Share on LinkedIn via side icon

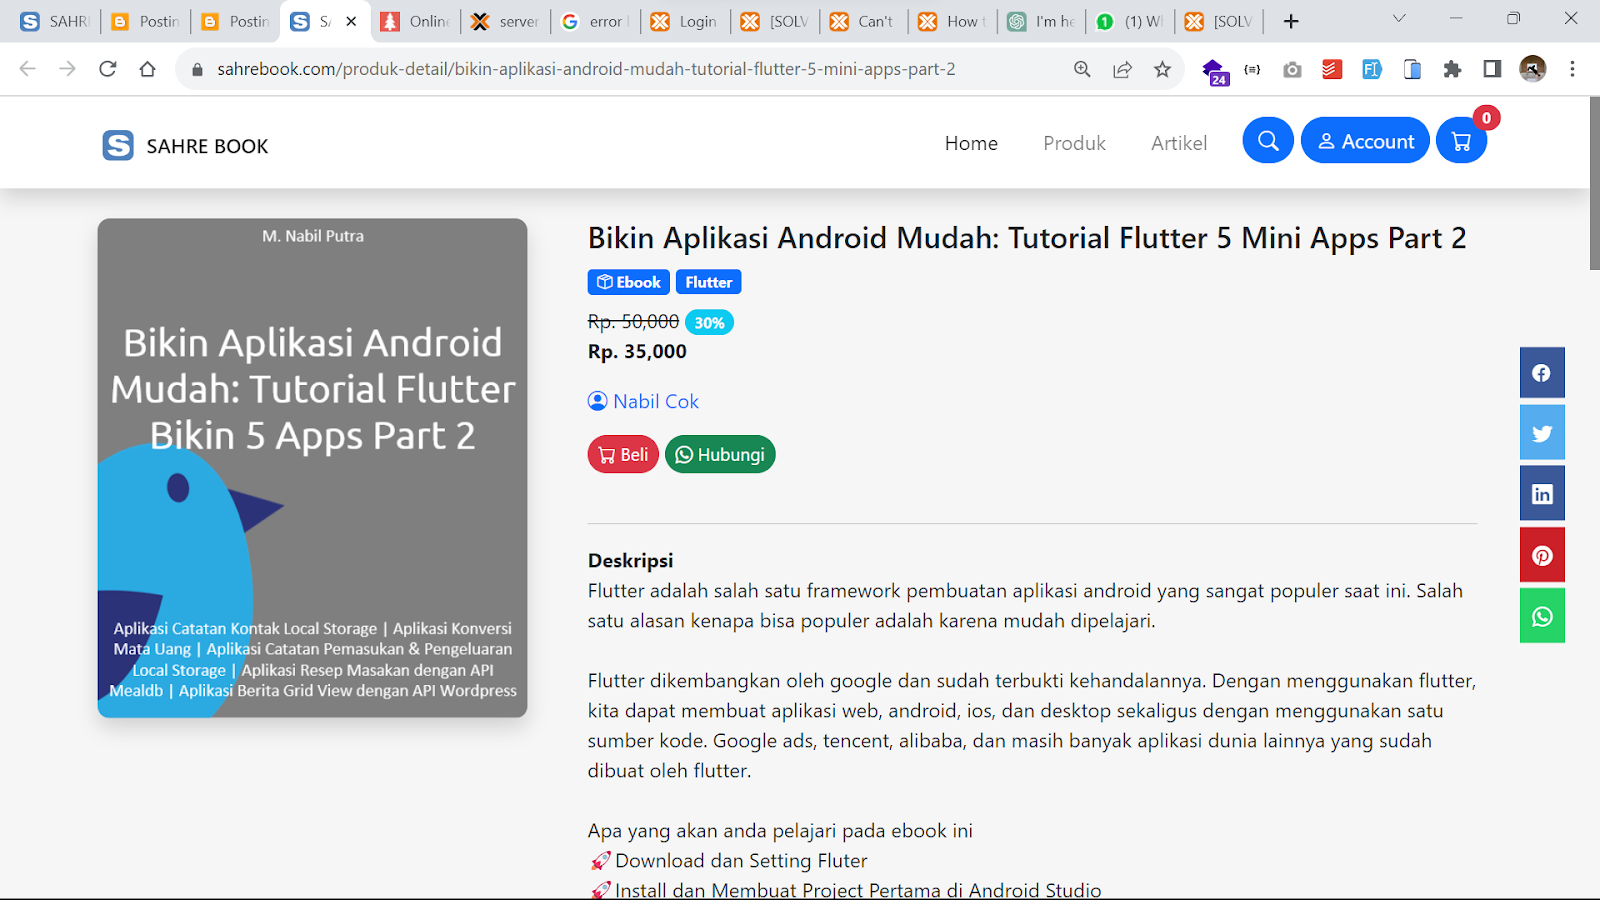(1542, 494)
